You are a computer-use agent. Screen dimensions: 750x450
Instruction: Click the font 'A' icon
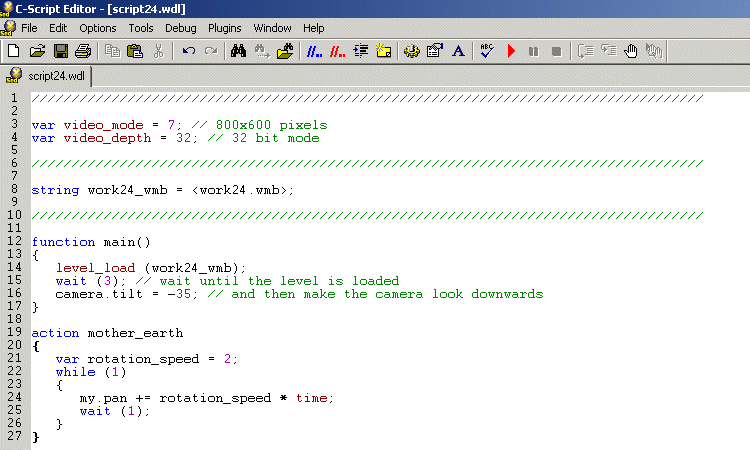[458, 51]
